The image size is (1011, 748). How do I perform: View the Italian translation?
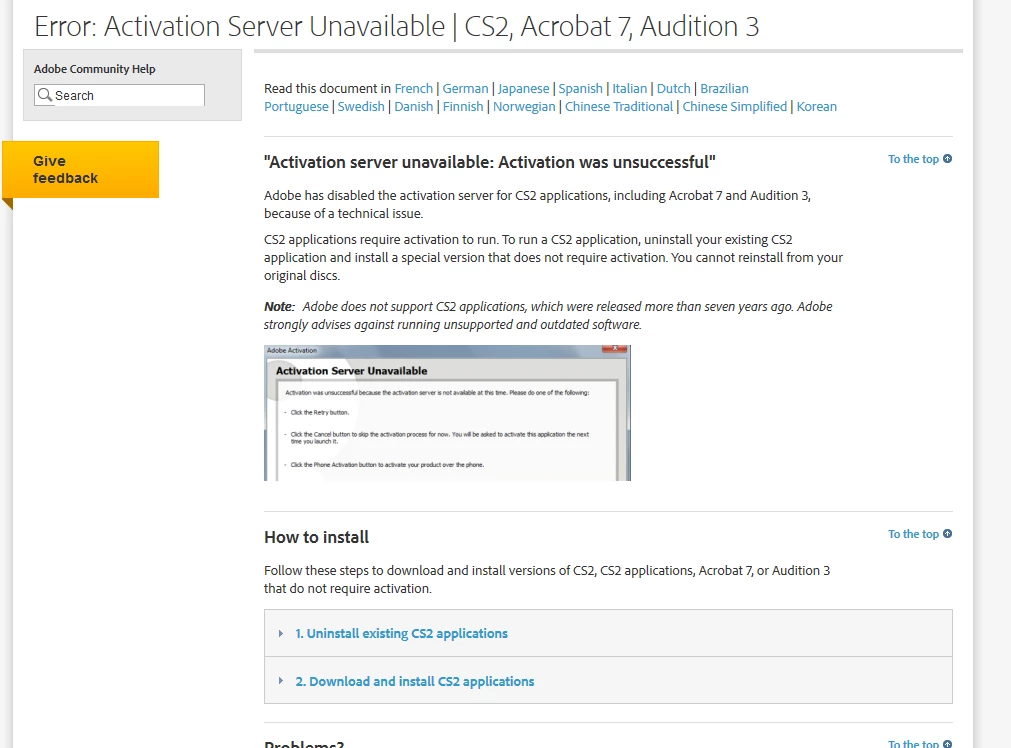629,88
